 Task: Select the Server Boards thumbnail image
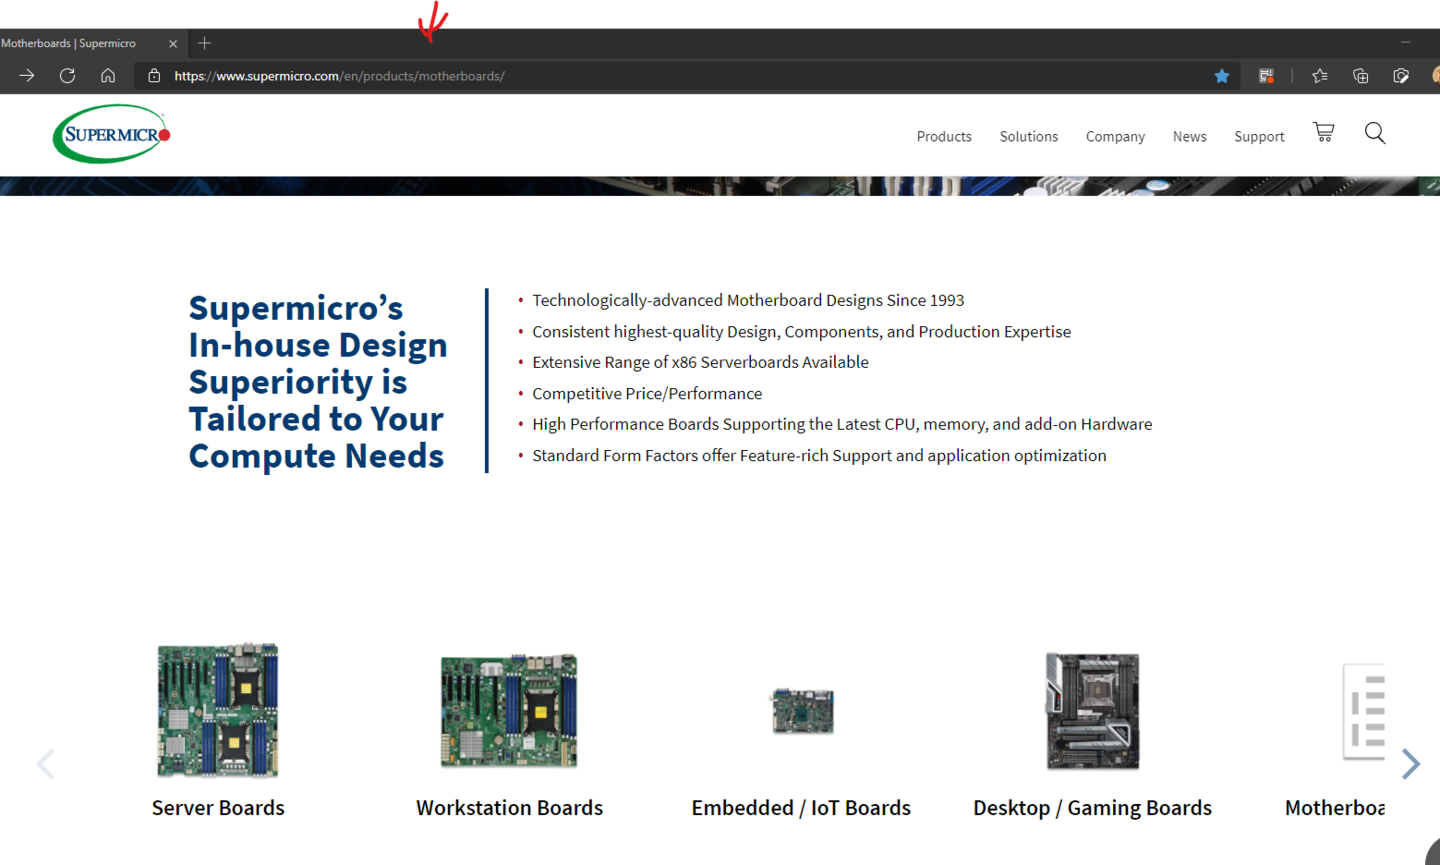coord(218,711)
